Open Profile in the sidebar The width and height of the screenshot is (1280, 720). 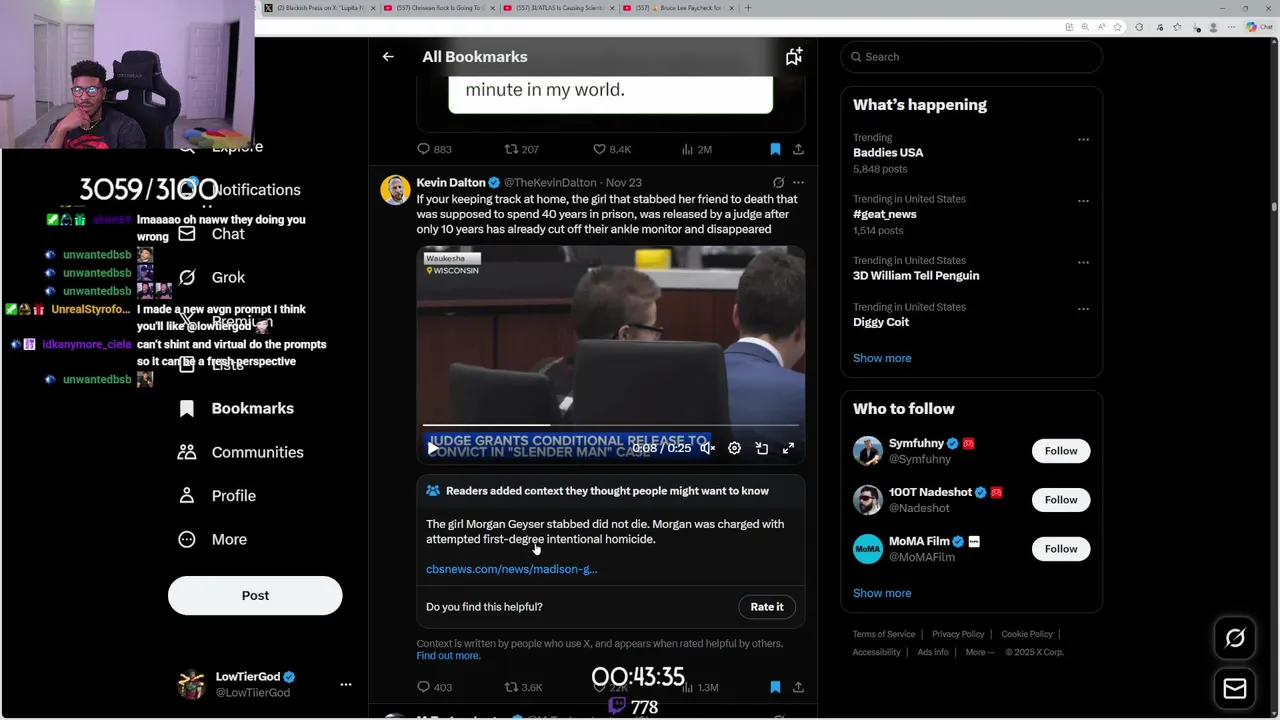pyautogui.click(x=217, y=496)
